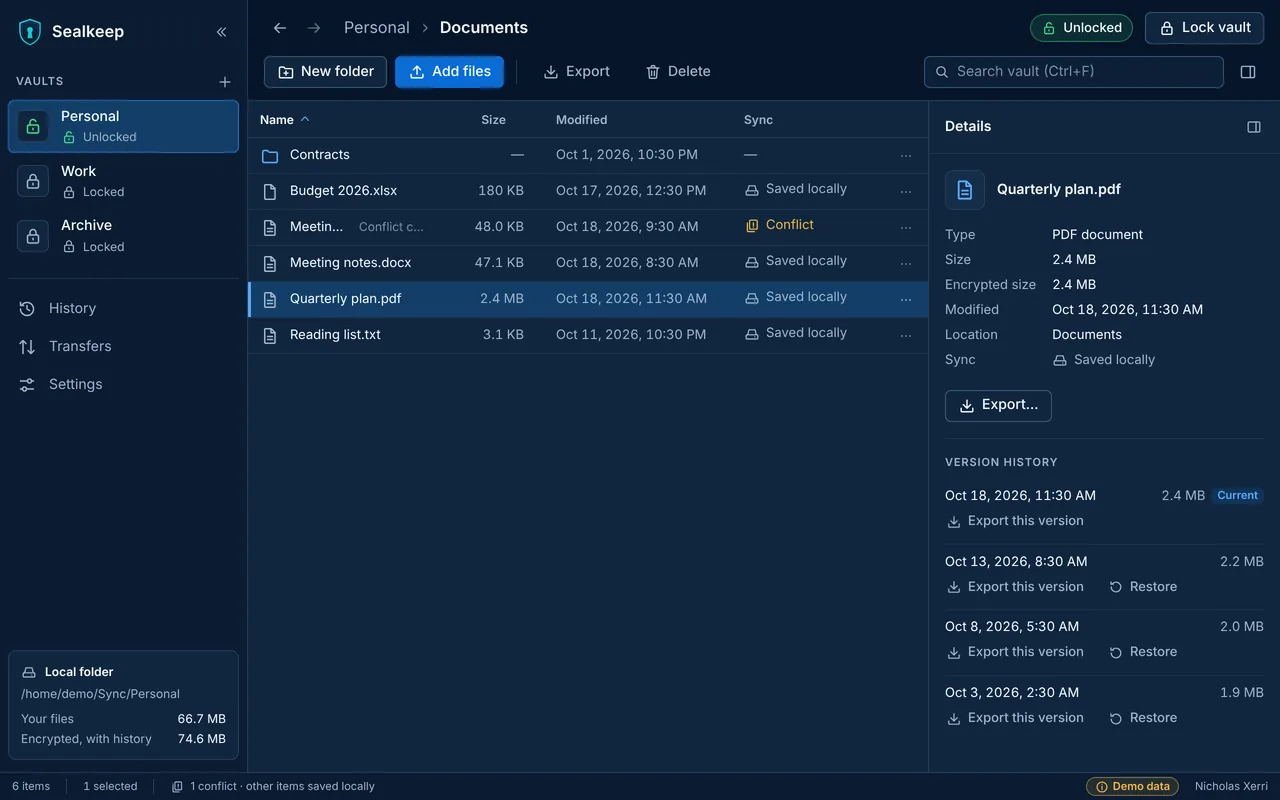Create a New folder

[x=325, y=72]
